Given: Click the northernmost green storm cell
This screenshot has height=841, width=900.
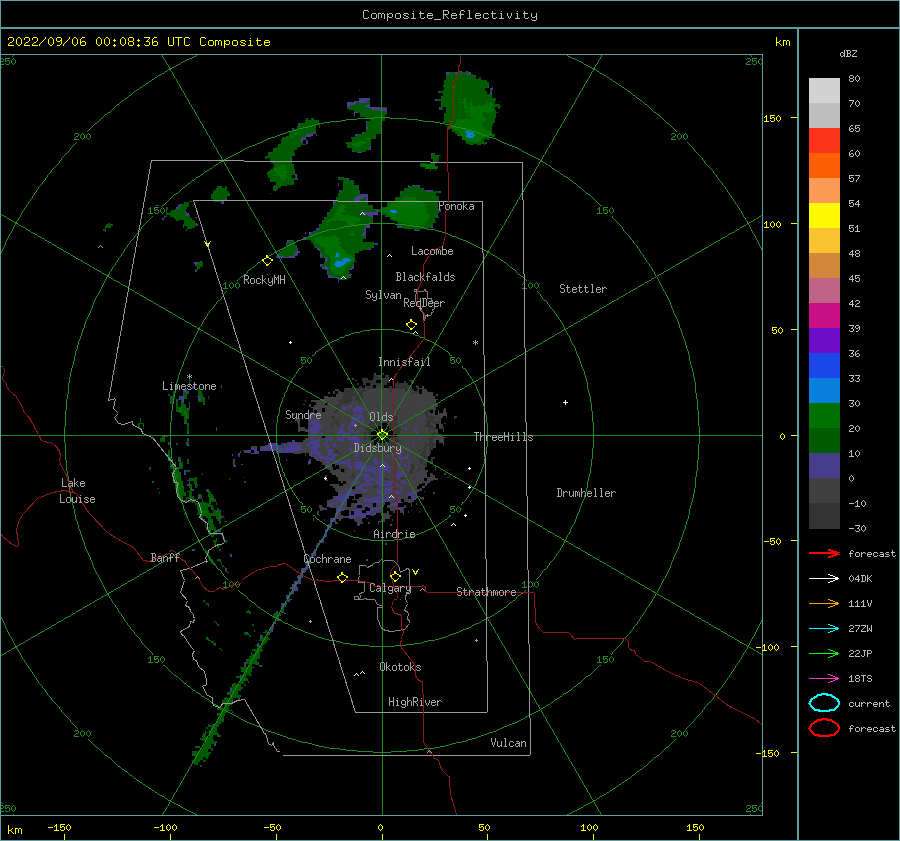Looking at the screenshot, I should (470, 107).
